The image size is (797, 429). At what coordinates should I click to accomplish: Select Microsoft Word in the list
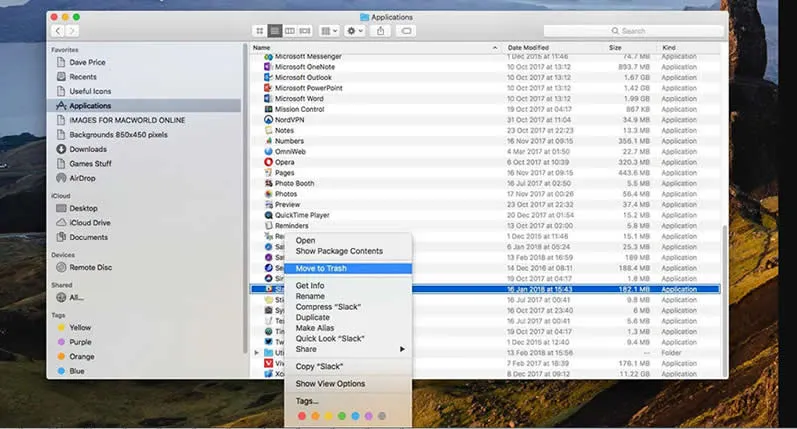click(485, 99)
